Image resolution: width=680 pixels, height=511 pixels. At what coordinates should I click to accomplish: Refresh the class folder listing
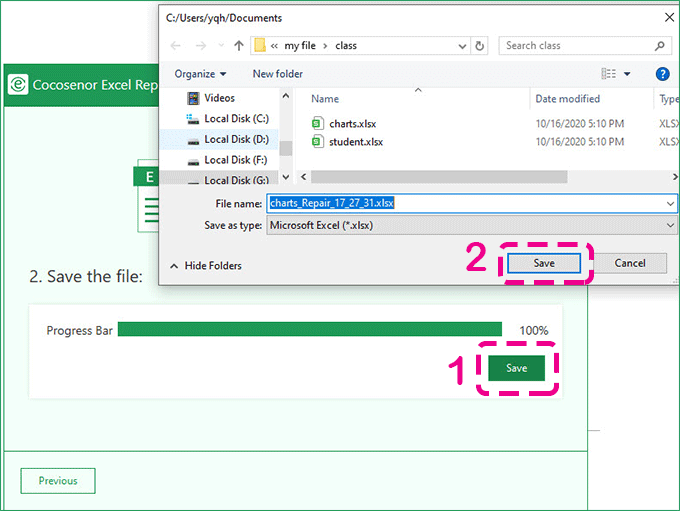479,46
